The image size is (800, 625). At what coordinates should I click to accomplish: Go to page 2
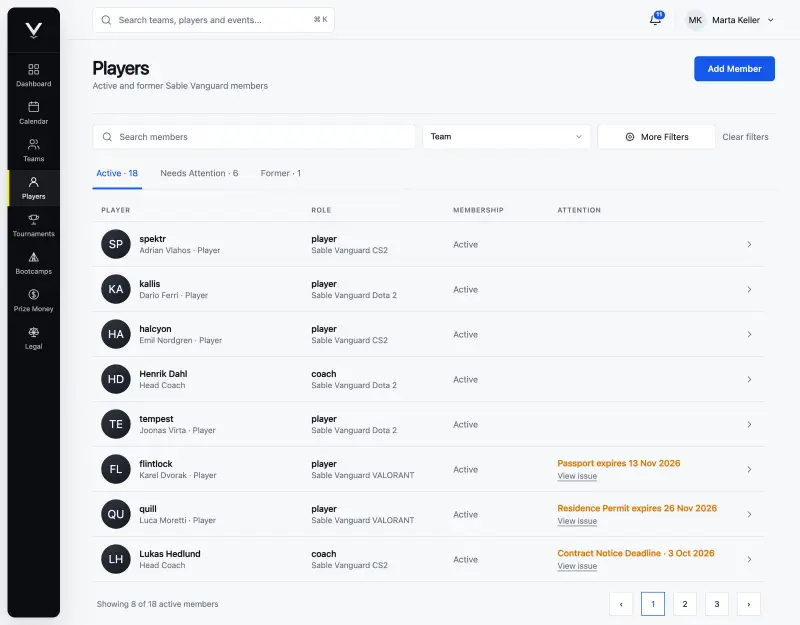tap(685, 604)
